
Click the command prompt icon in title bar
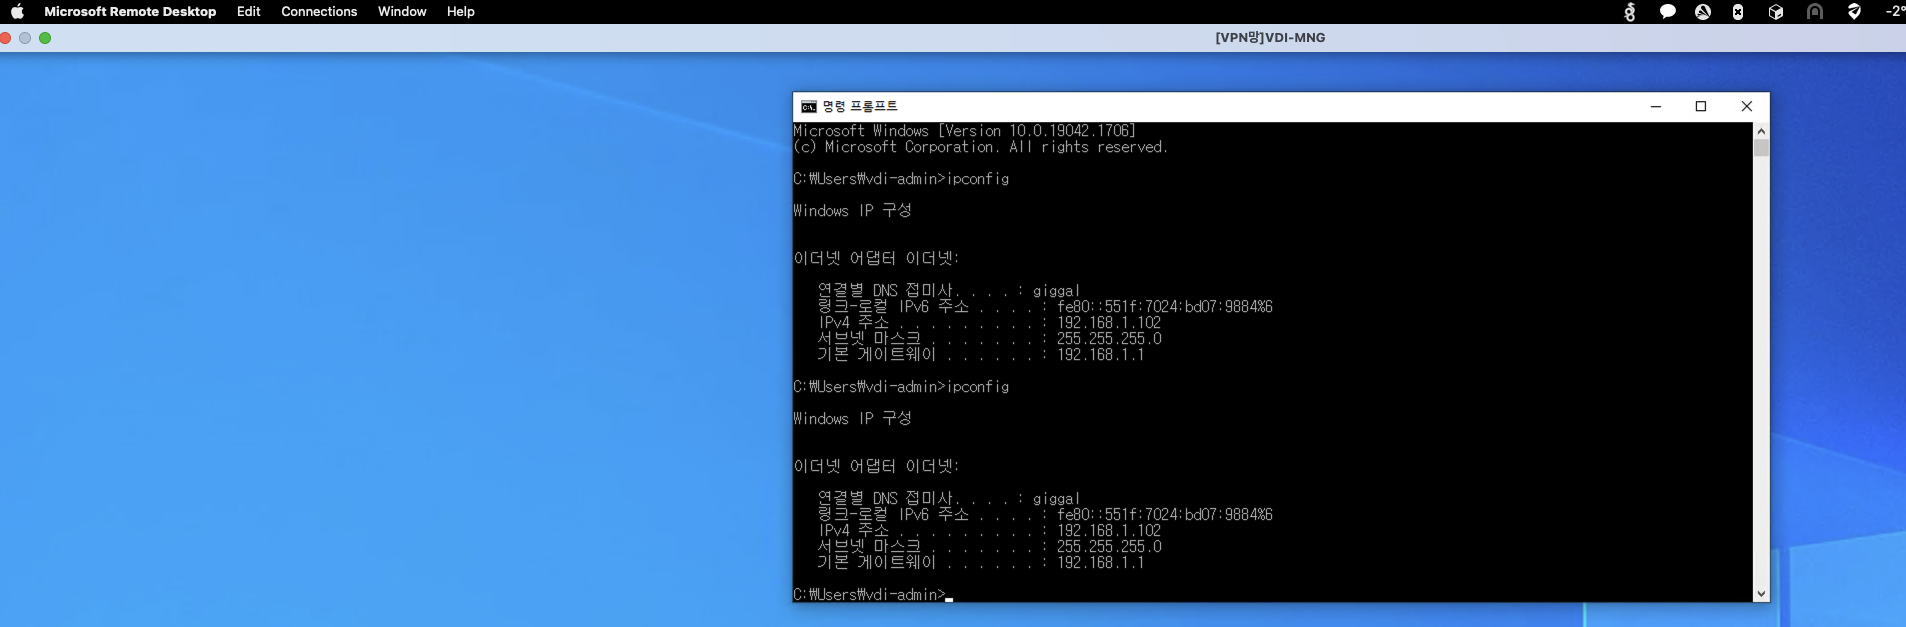click(808, 107)
